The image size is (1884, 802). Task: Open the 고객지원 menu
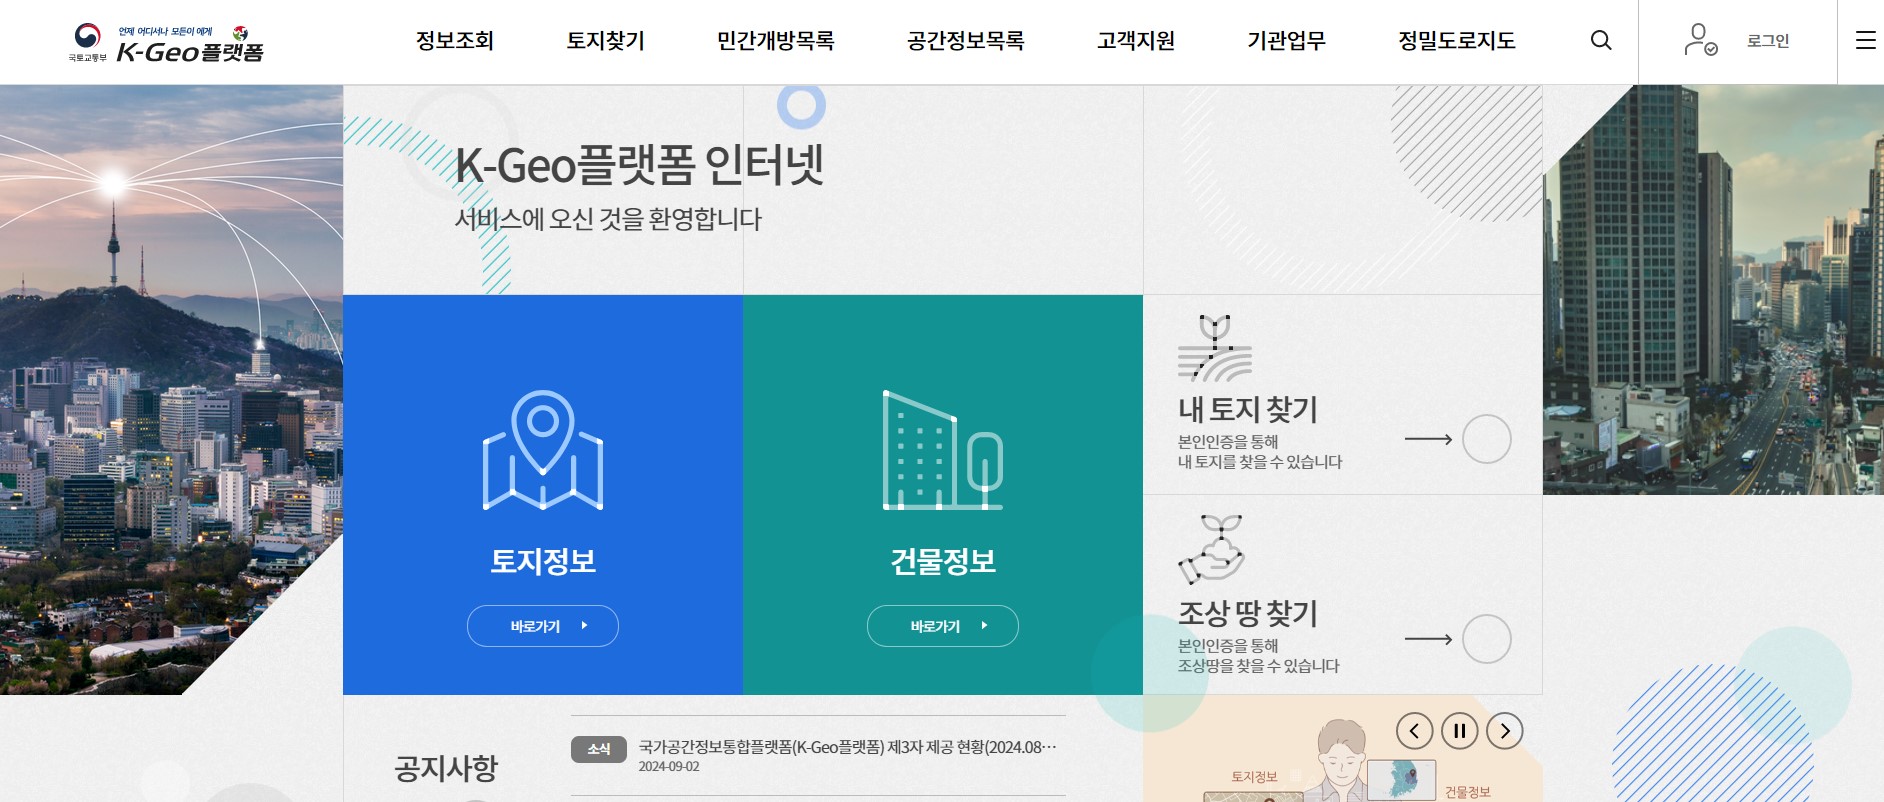click(x=1136, y=41)
